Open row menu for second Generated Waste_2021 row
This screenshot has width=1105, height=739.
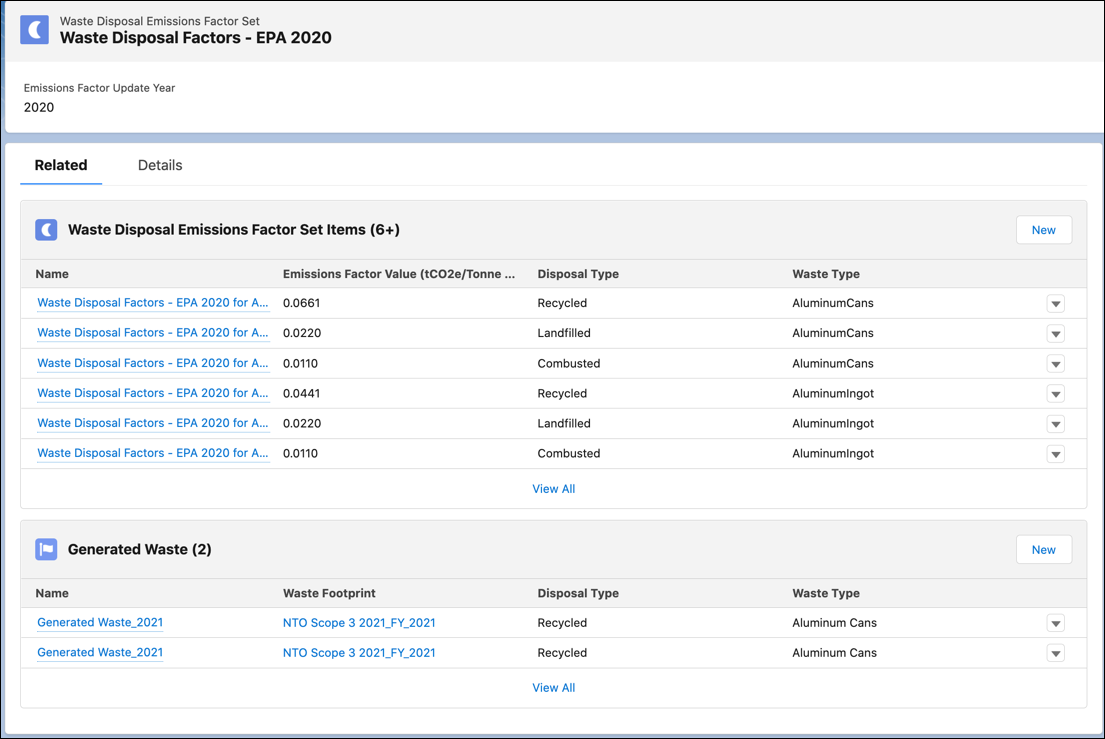coord(1056,654)
